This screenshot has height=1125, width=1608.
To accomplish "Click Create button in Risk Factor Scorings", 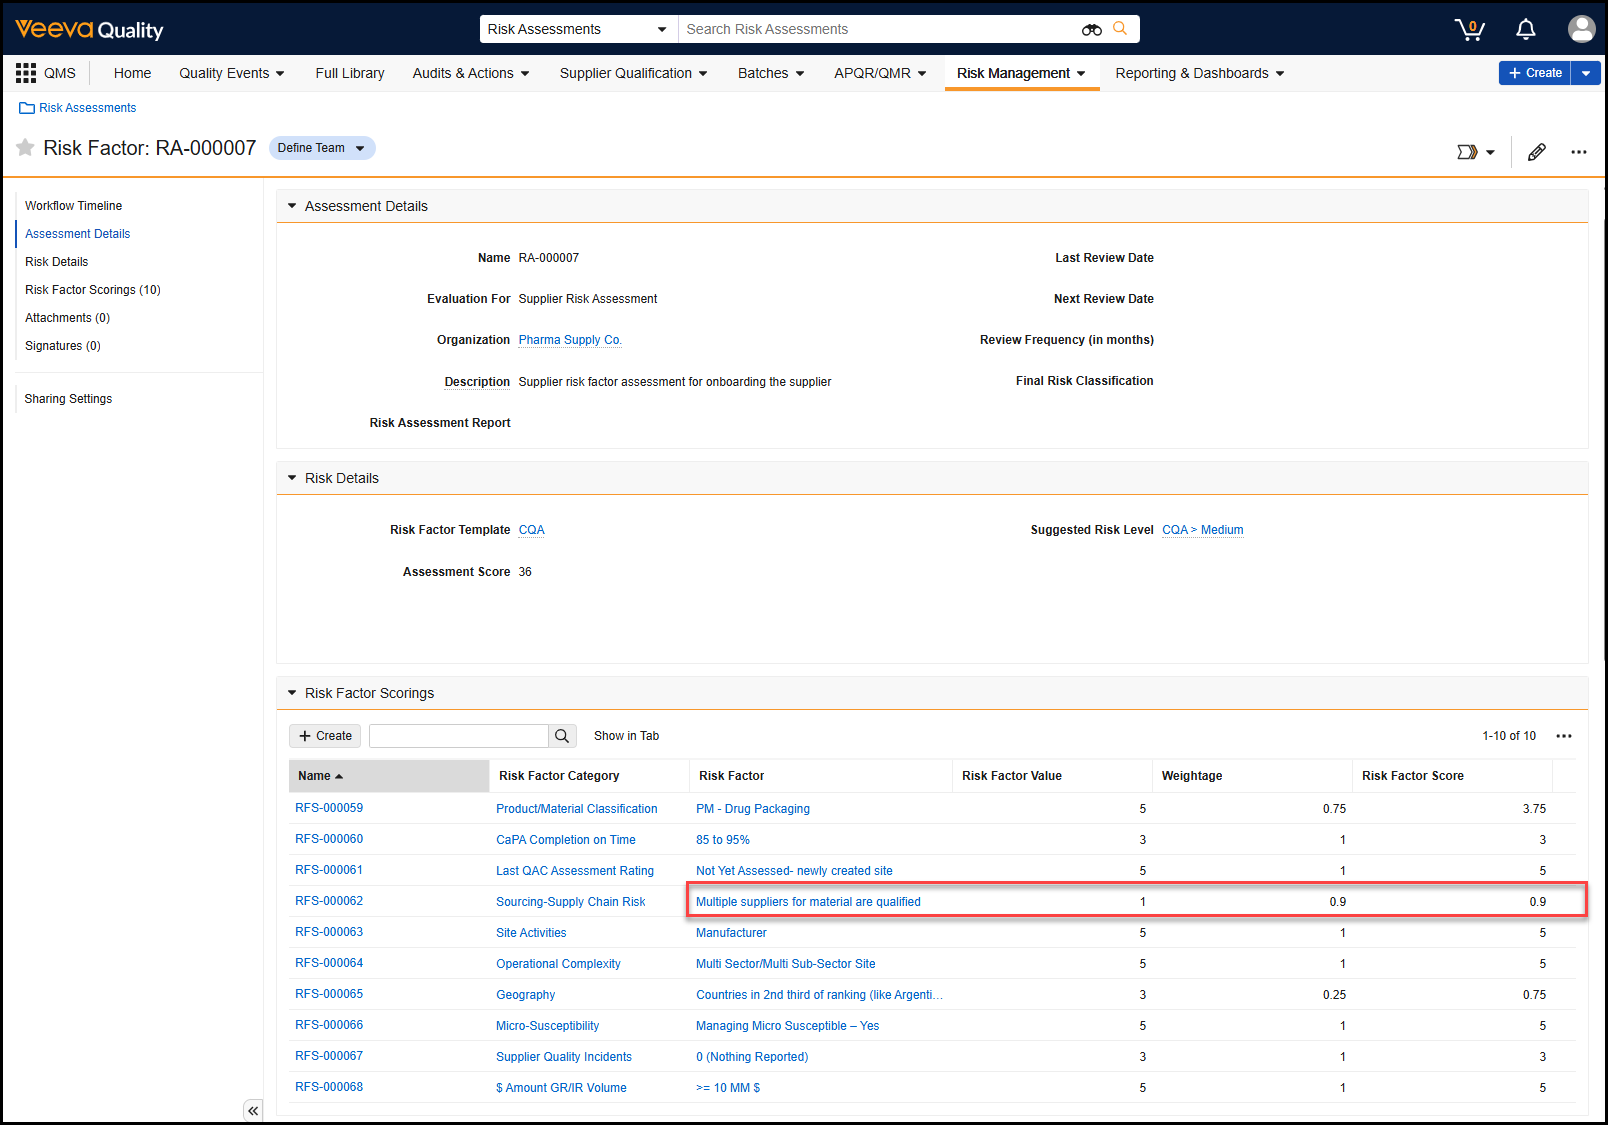I will pyautogui.click(x=326, y=736).
